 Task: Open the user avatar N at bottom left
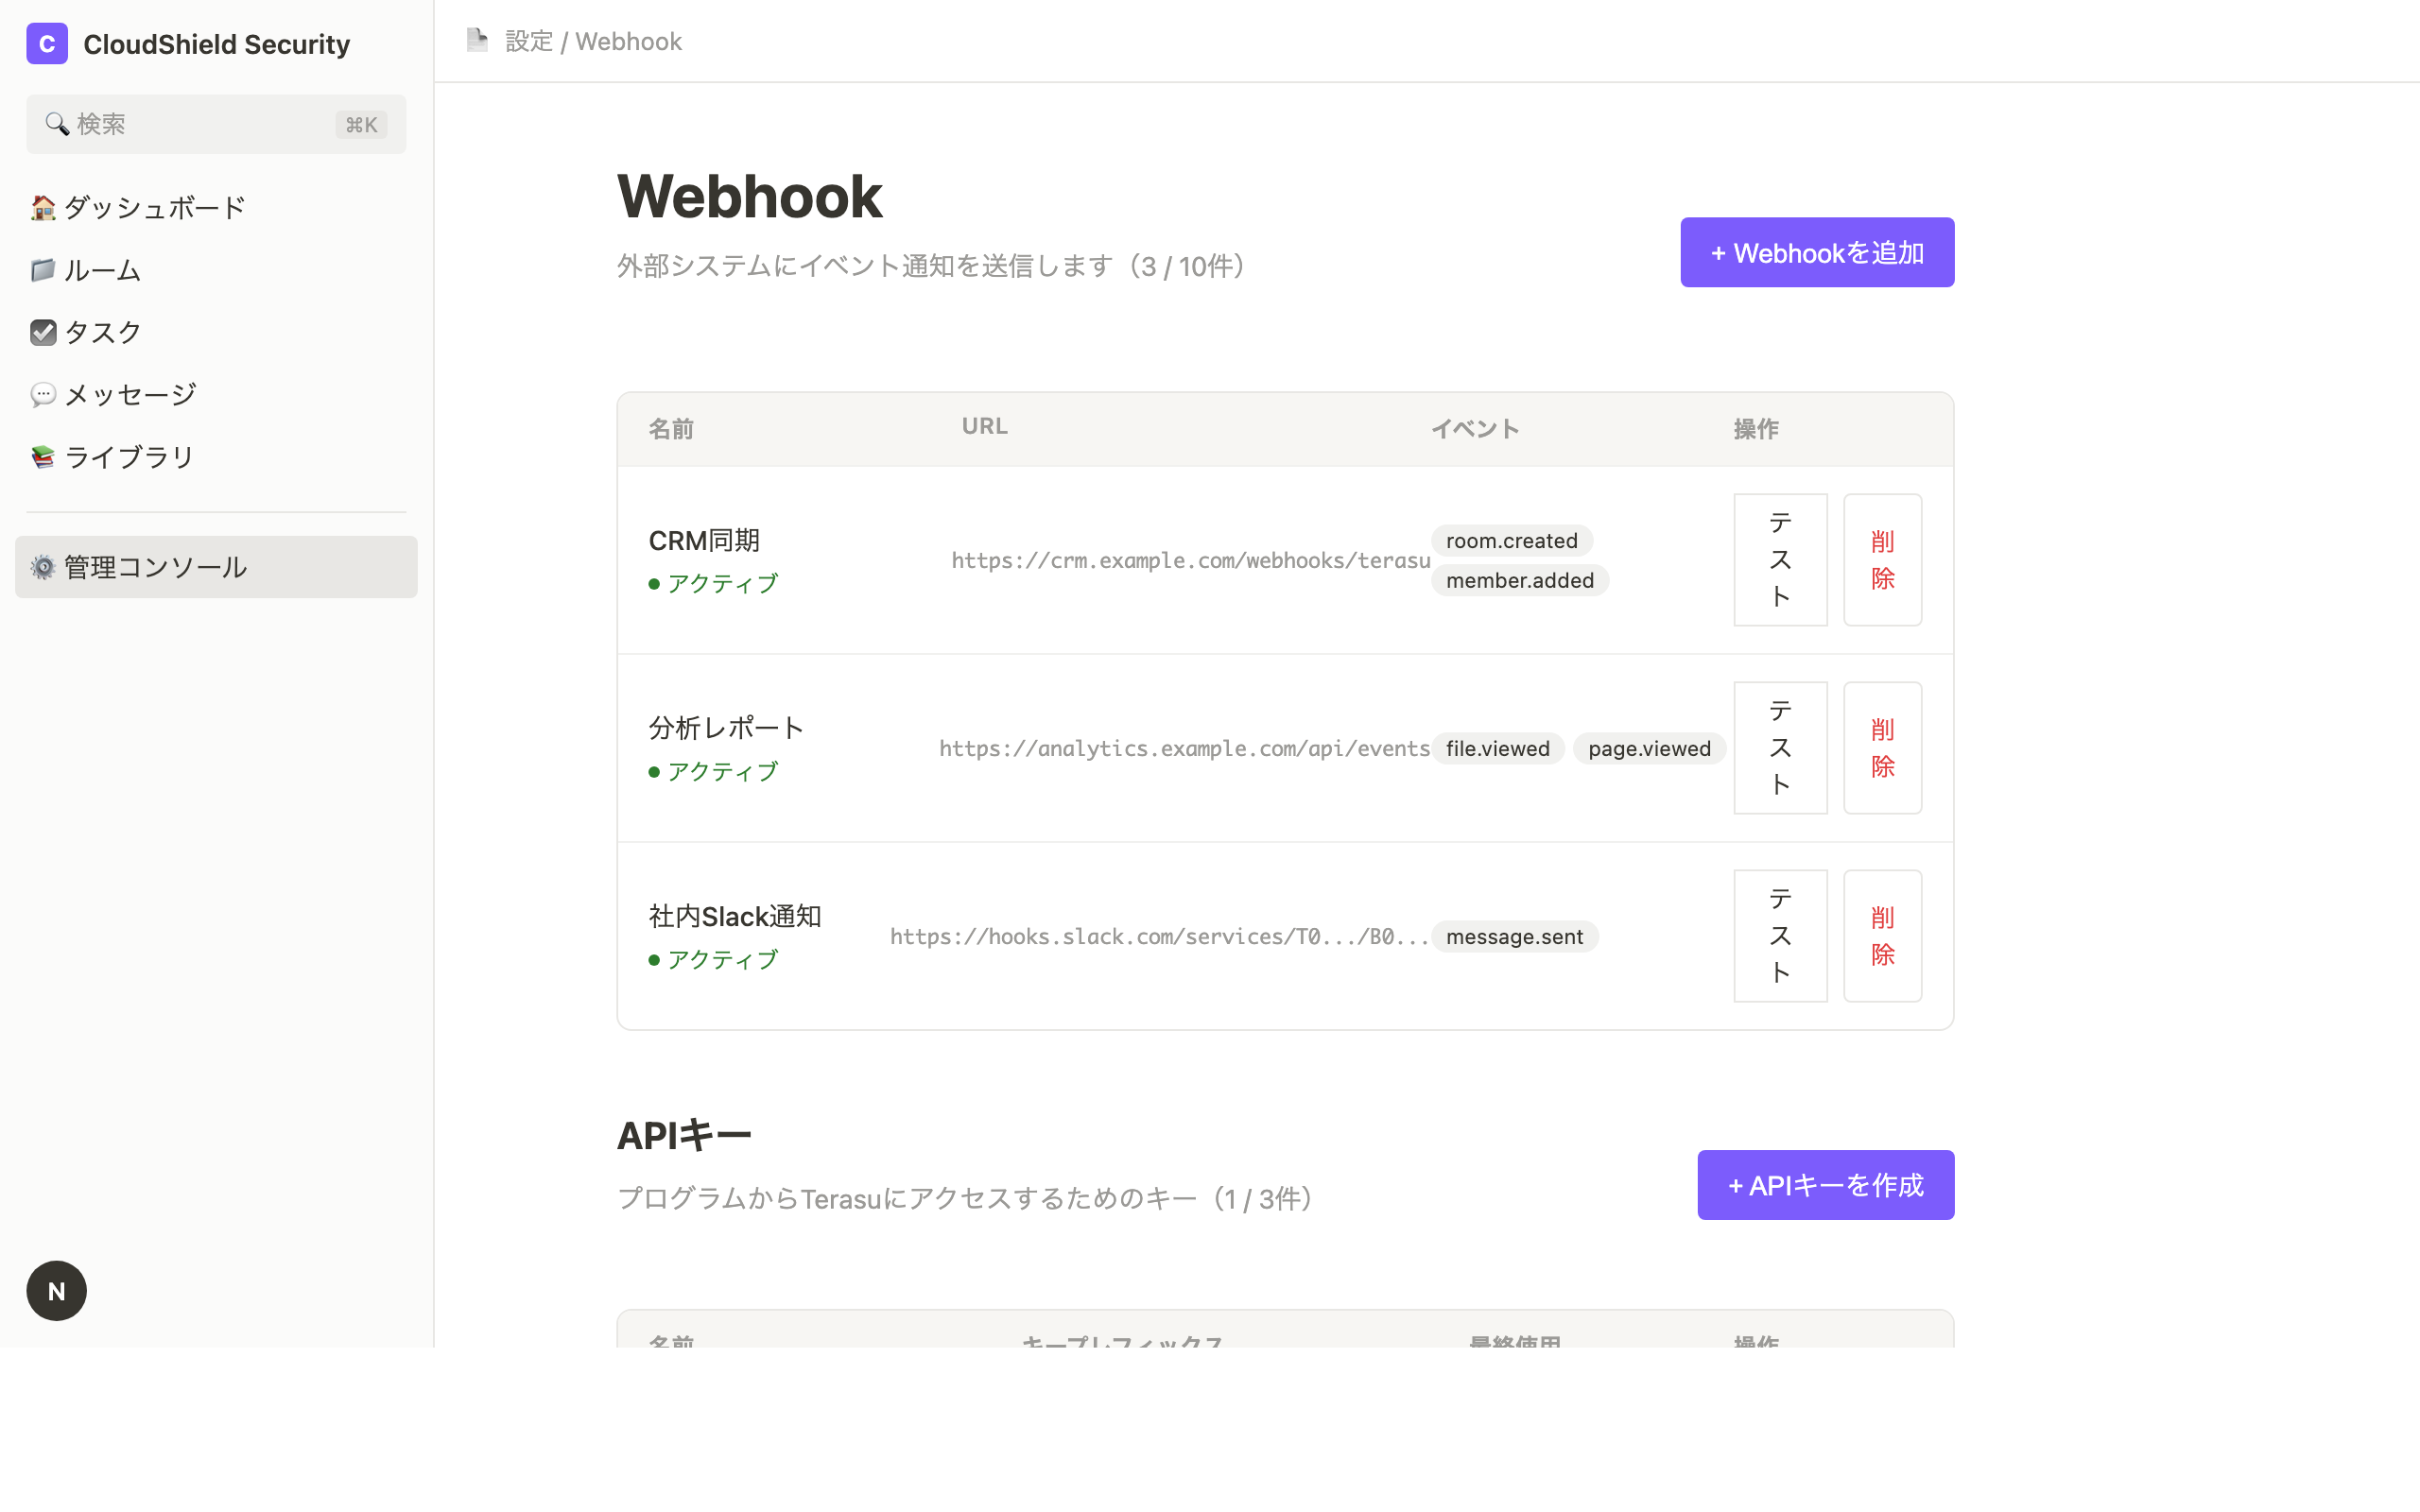(x=56, y=1290)
